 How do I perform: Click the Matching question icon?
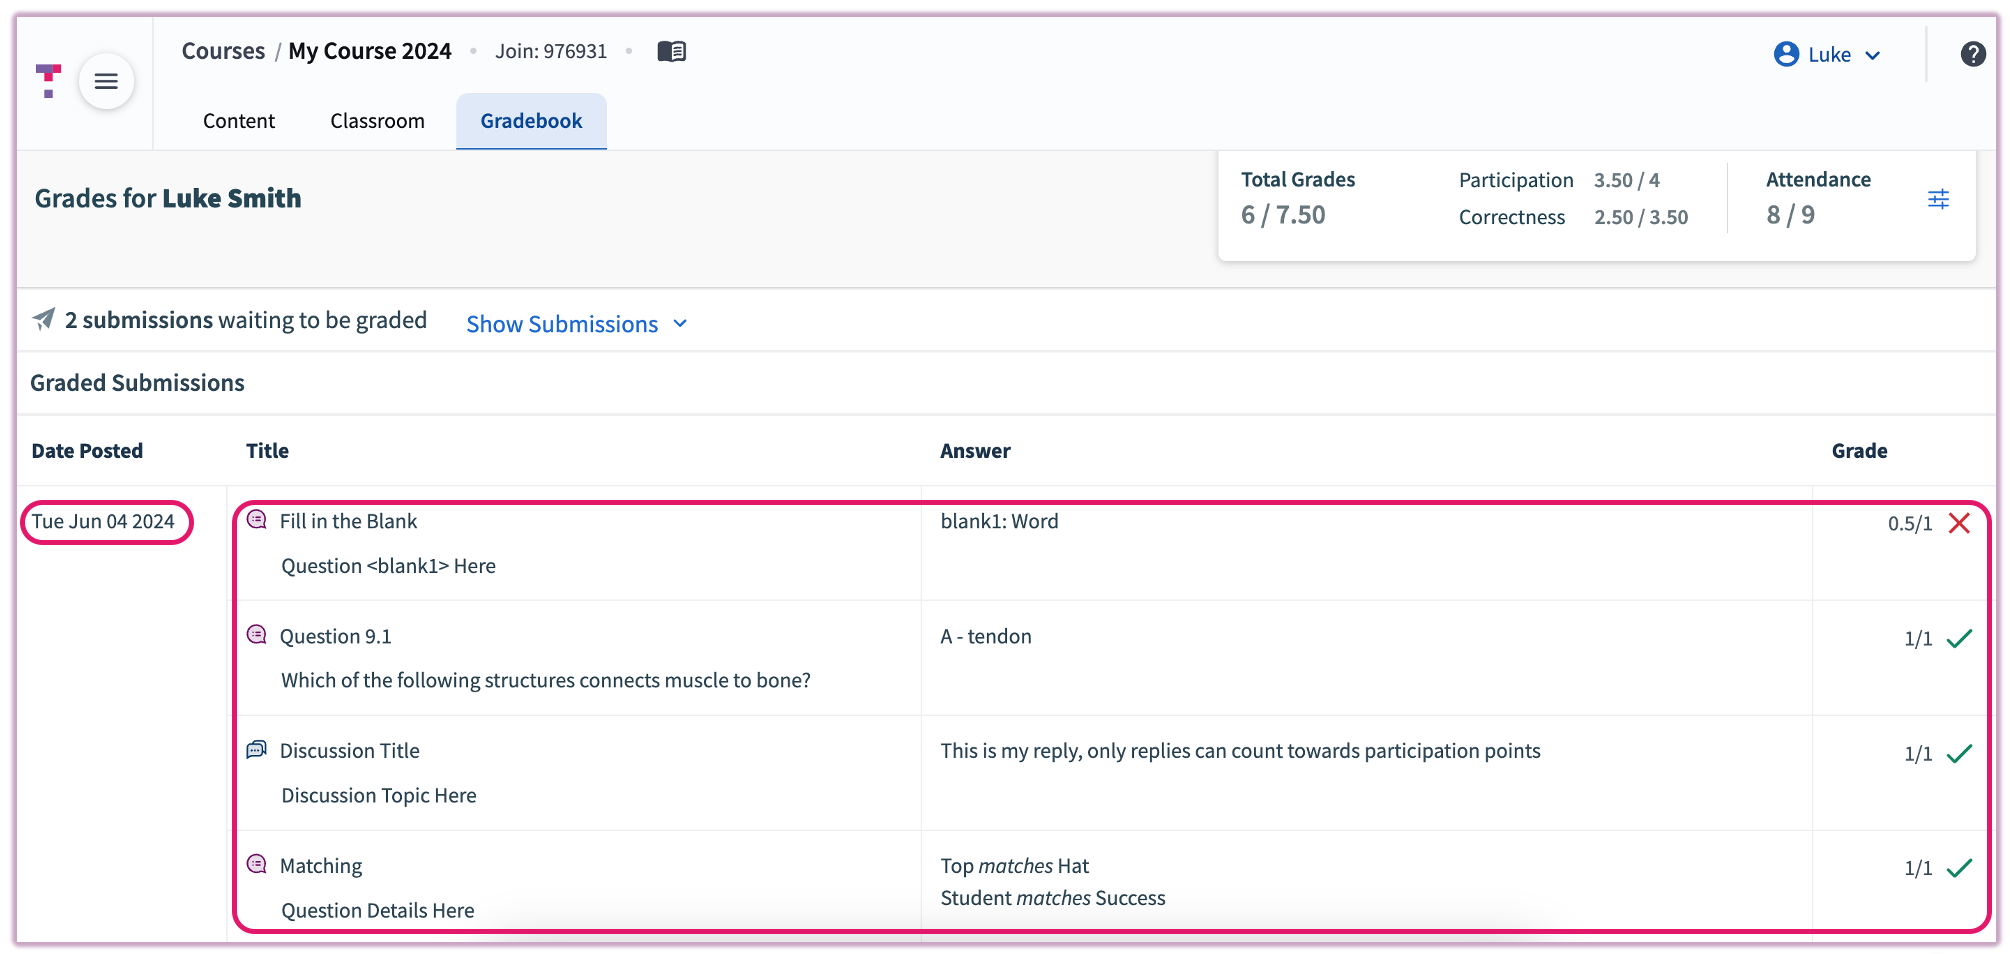click(x=257, y=864)
